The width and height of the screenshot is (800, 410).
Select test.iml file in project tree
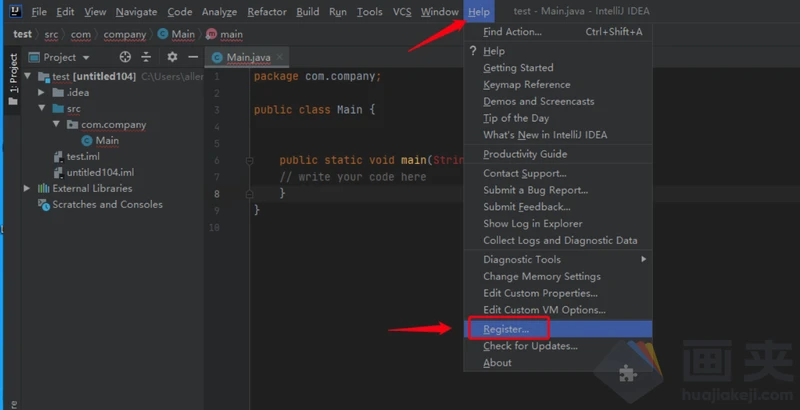[82, 157]
